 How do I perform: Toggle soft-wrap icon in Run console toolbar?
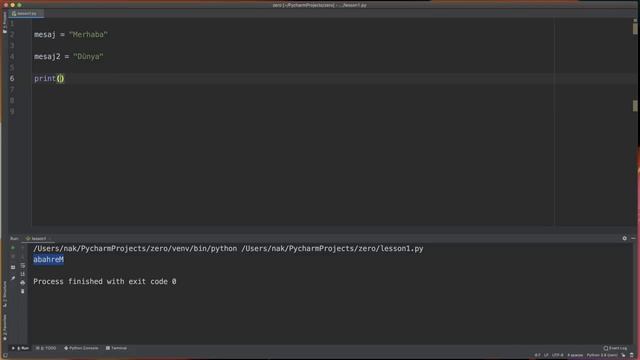[22, 266]
